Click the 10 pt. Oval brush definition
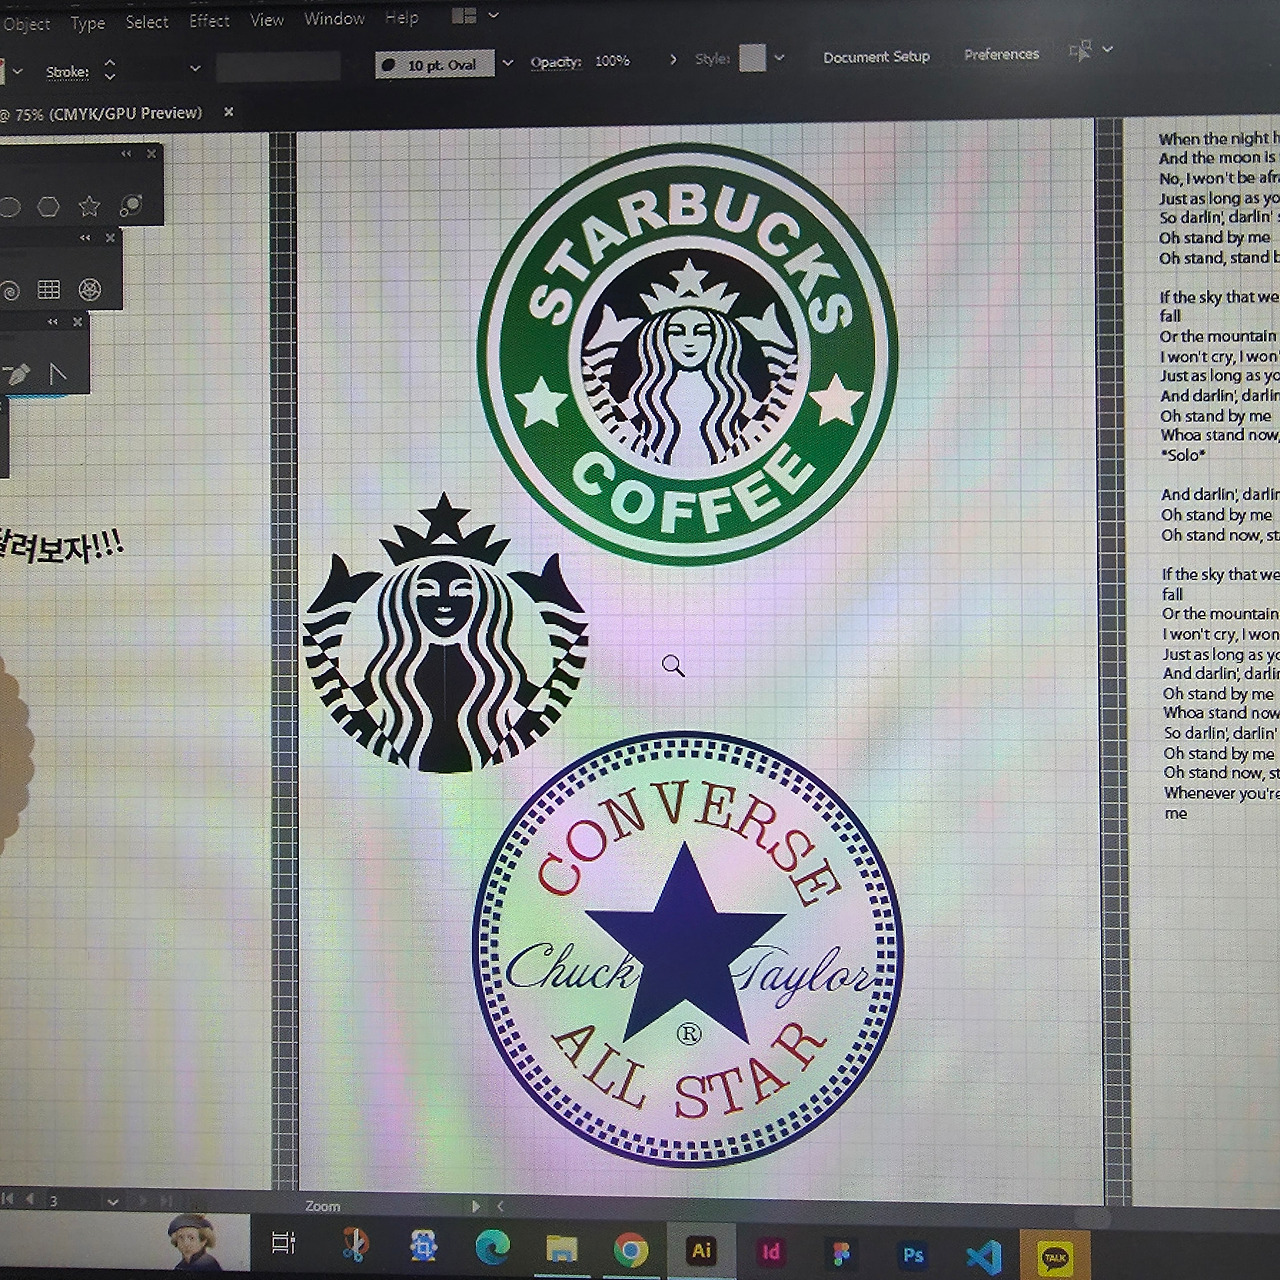The image size is (1280, 1280). pyautogui.click(x=435, y=65)
